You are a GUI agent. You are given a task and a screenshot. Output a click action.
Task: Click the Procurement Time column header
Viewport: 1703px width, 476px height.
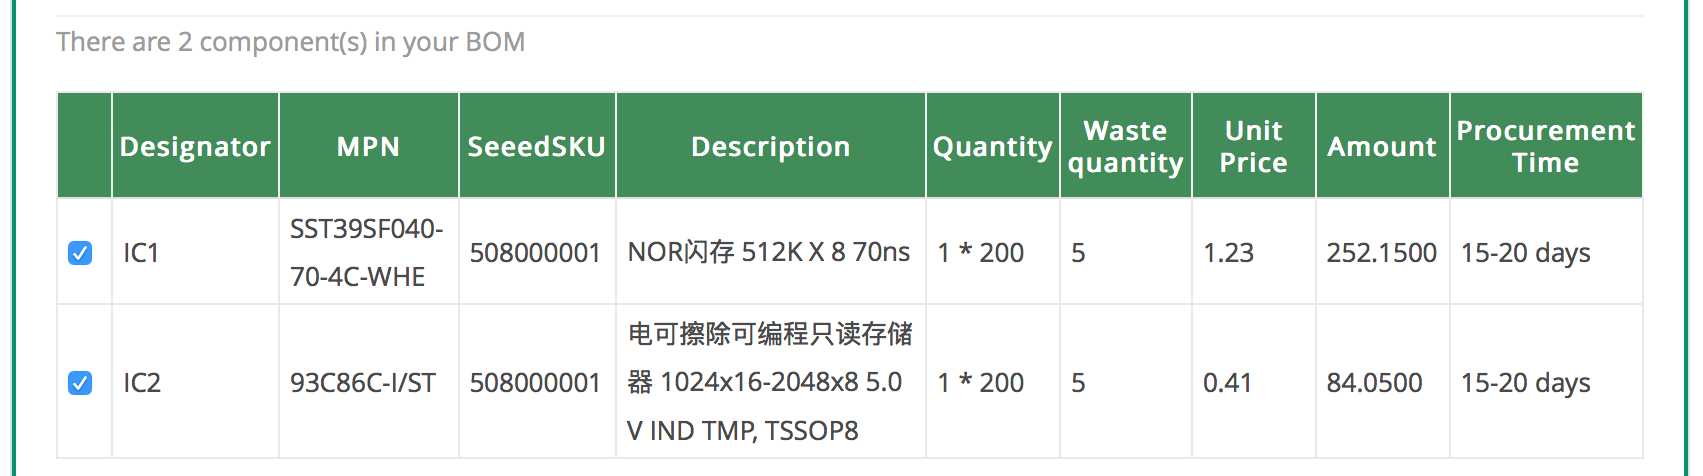tap(1546, 146)
